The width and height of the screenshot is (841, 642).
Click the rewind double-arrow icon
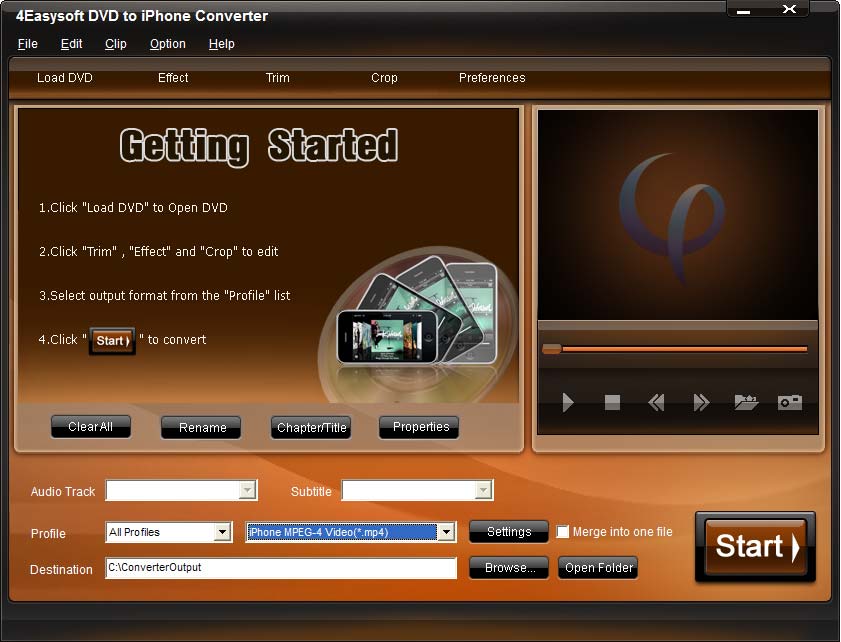click(656, 402)
